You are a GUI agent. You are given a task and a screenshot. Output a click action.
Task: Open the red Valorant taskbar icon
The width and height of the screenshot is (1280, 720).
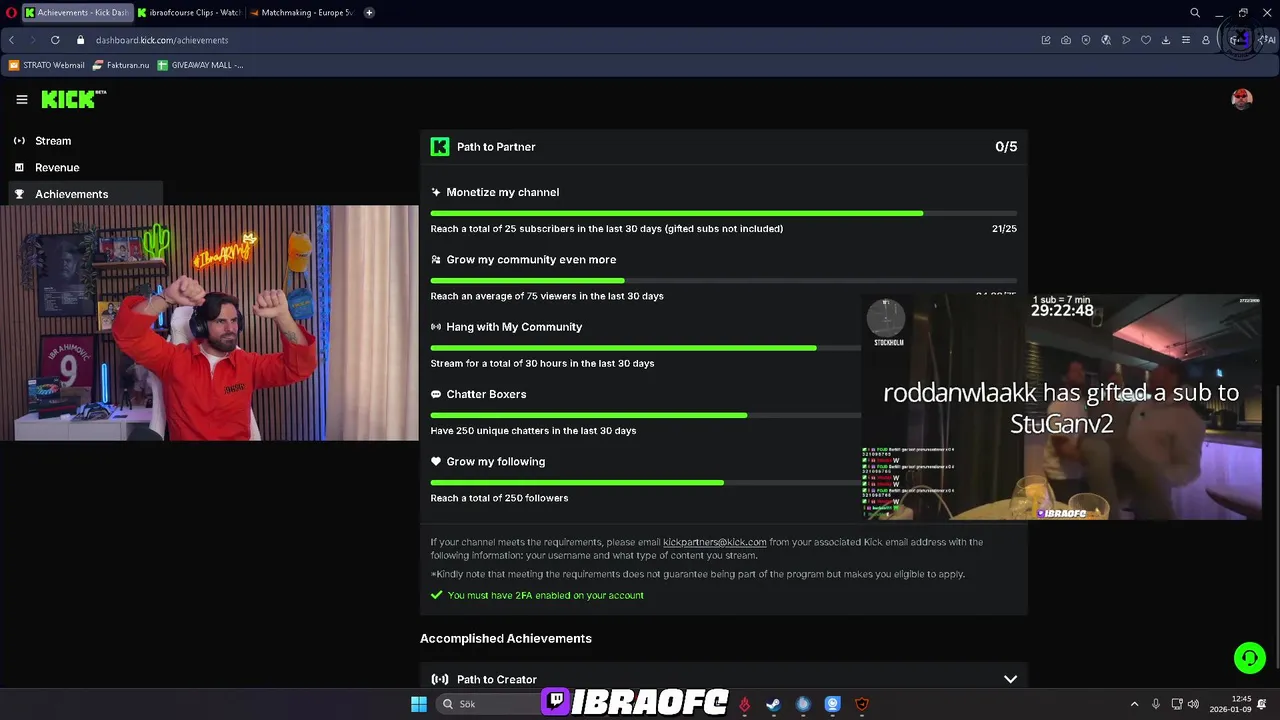pyautogui.click(x=744, y=704)
